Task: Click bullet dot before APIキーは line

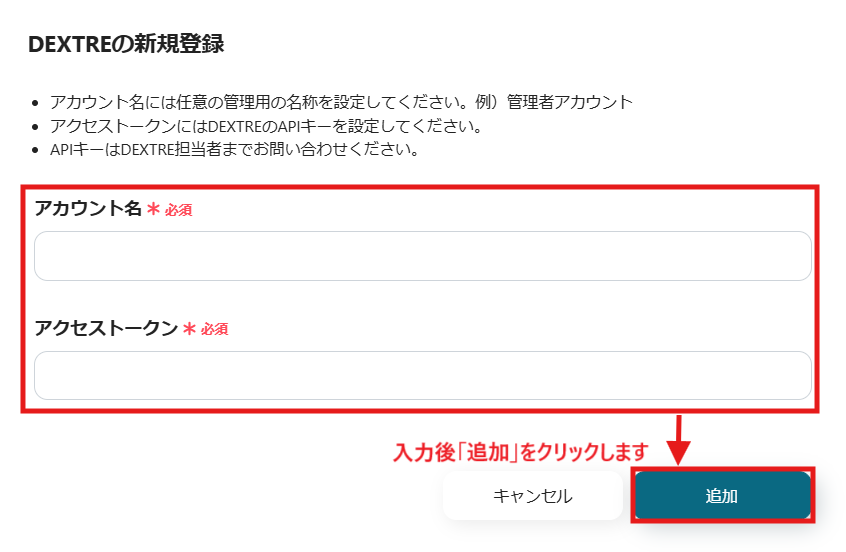Action: tap(36, 152)
